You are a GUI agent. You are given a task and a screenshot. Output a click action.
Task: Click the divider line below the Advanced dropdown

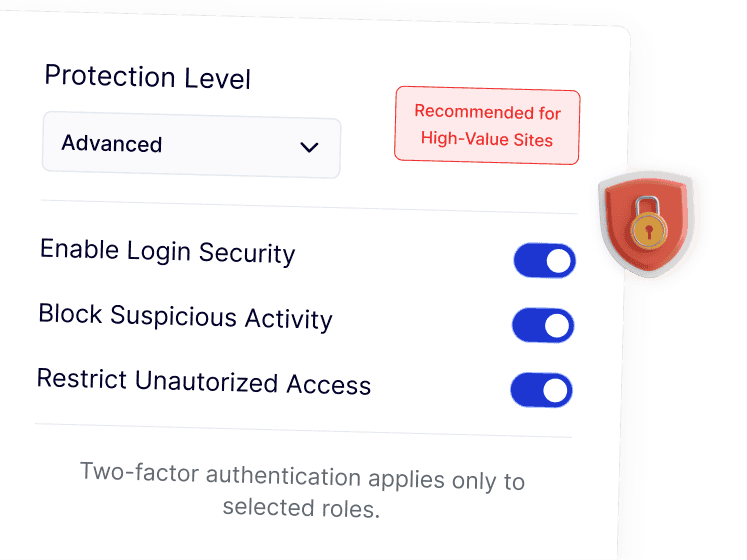309,206
